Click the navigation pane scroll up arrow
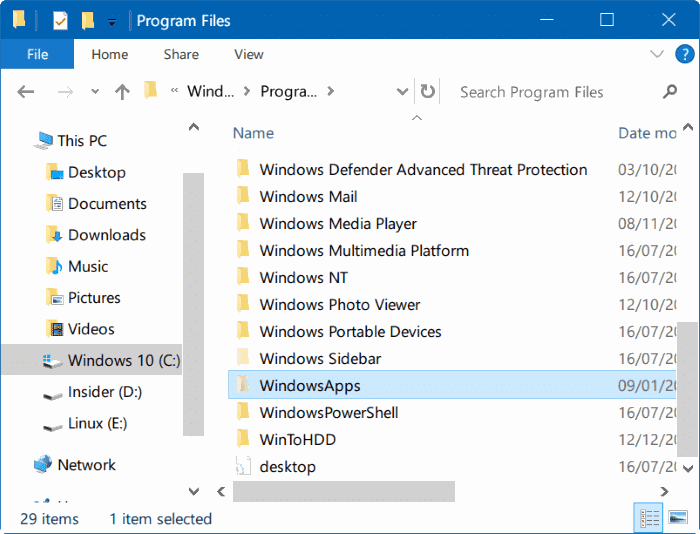Screen dimensions: 700x534 (194, 127)
